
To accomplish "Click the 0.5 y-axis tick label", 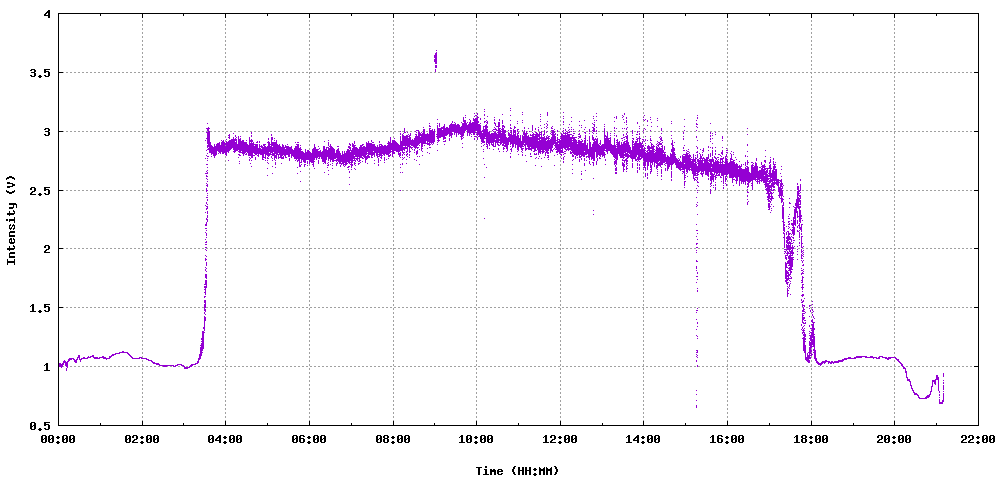I will 40,426.
